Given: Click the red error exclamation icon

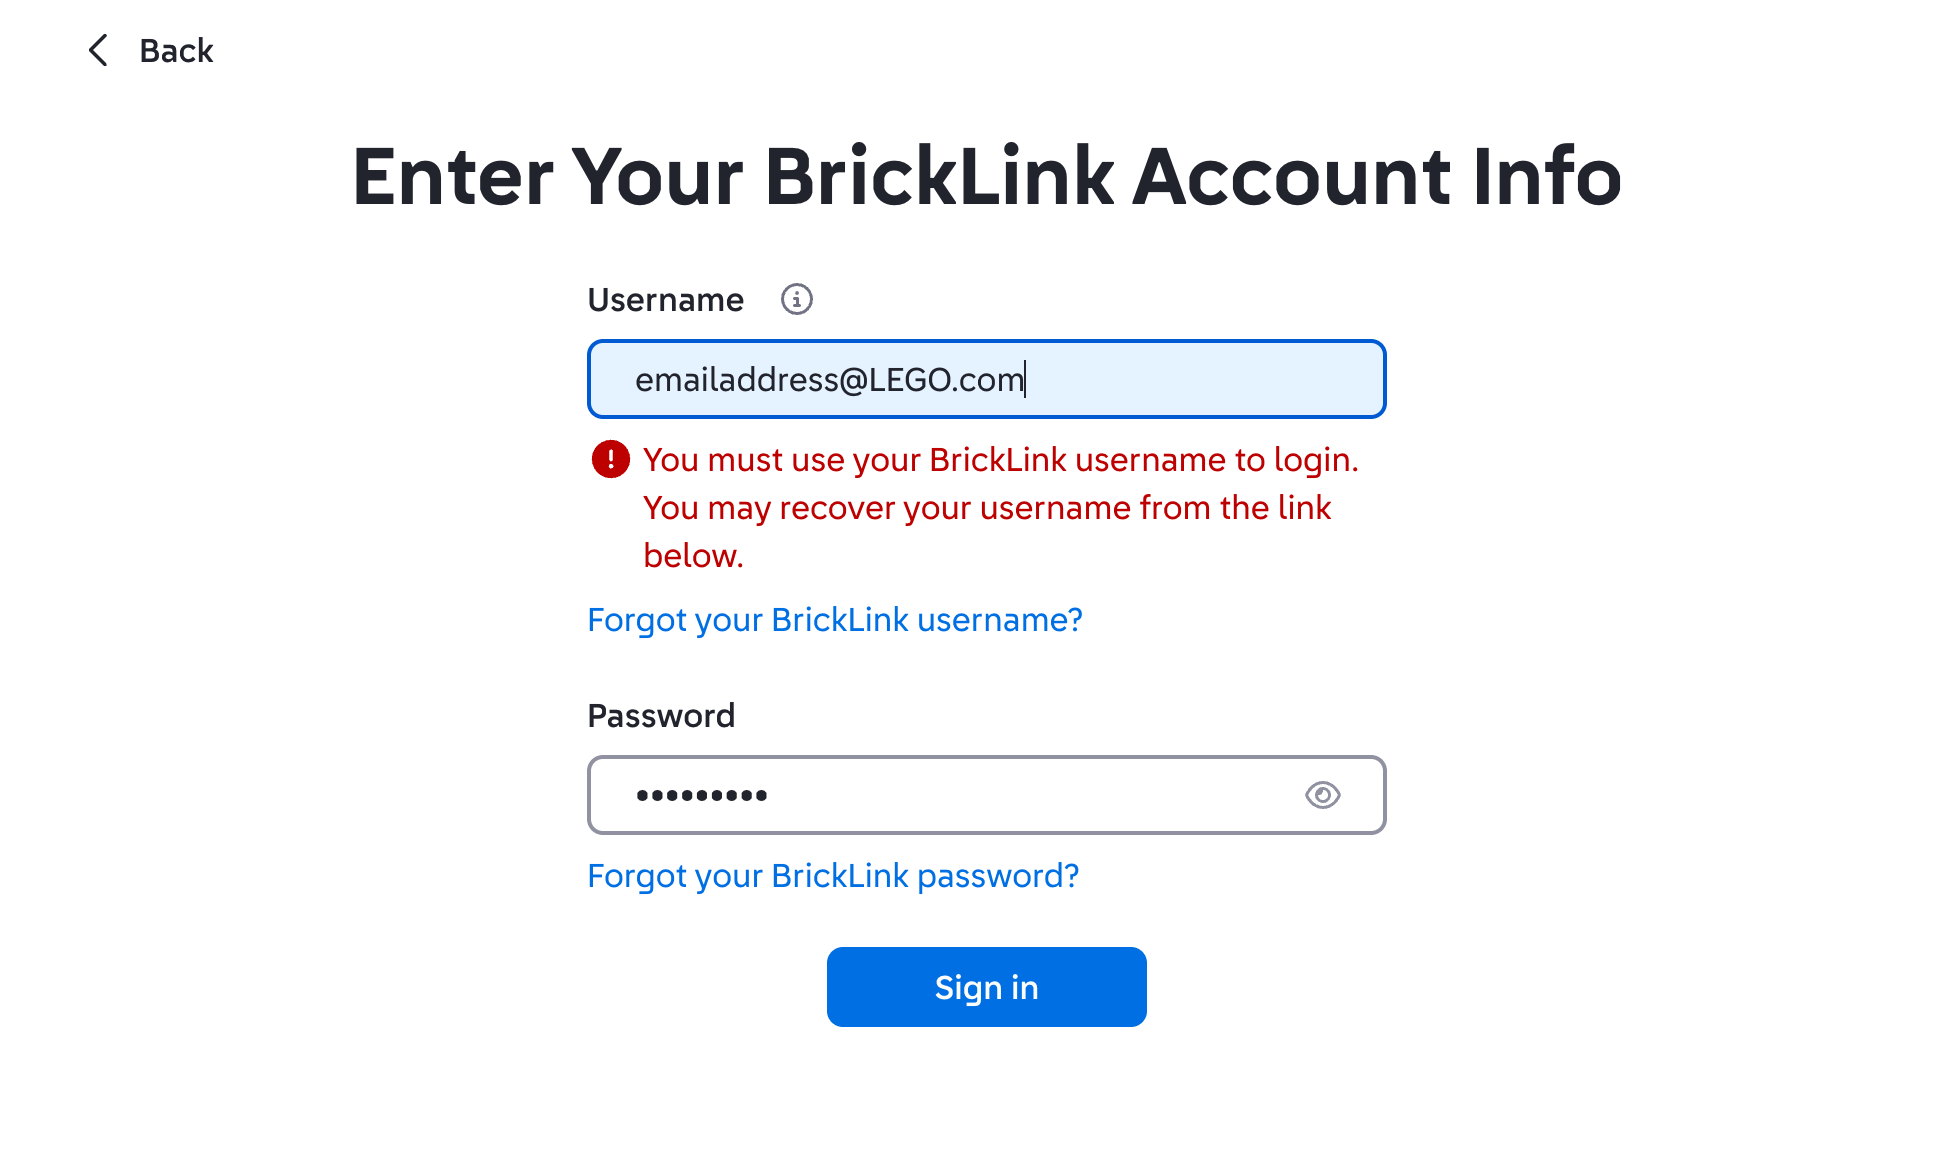Looking at the screenshot, I should point(610,459).
